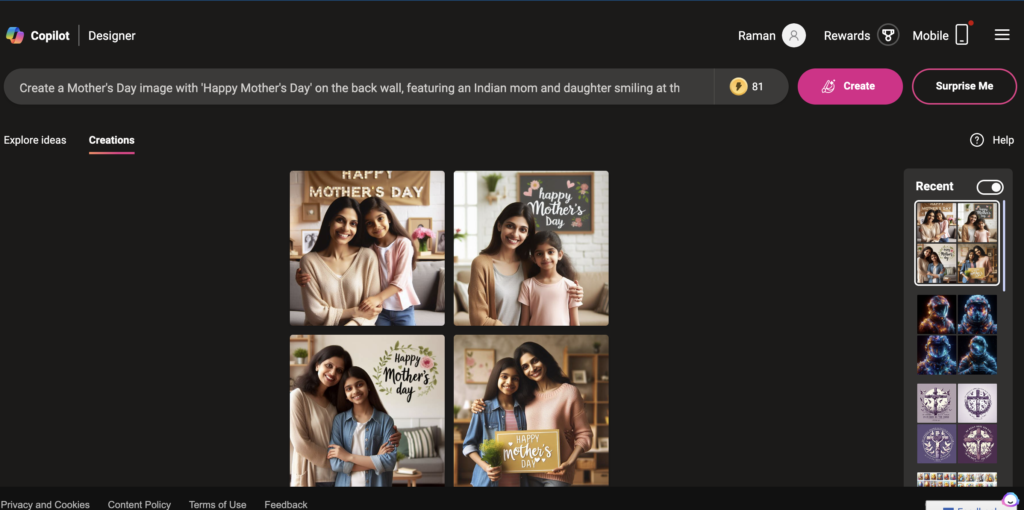Click the Surprise Me button

click(x=964, y=86)
